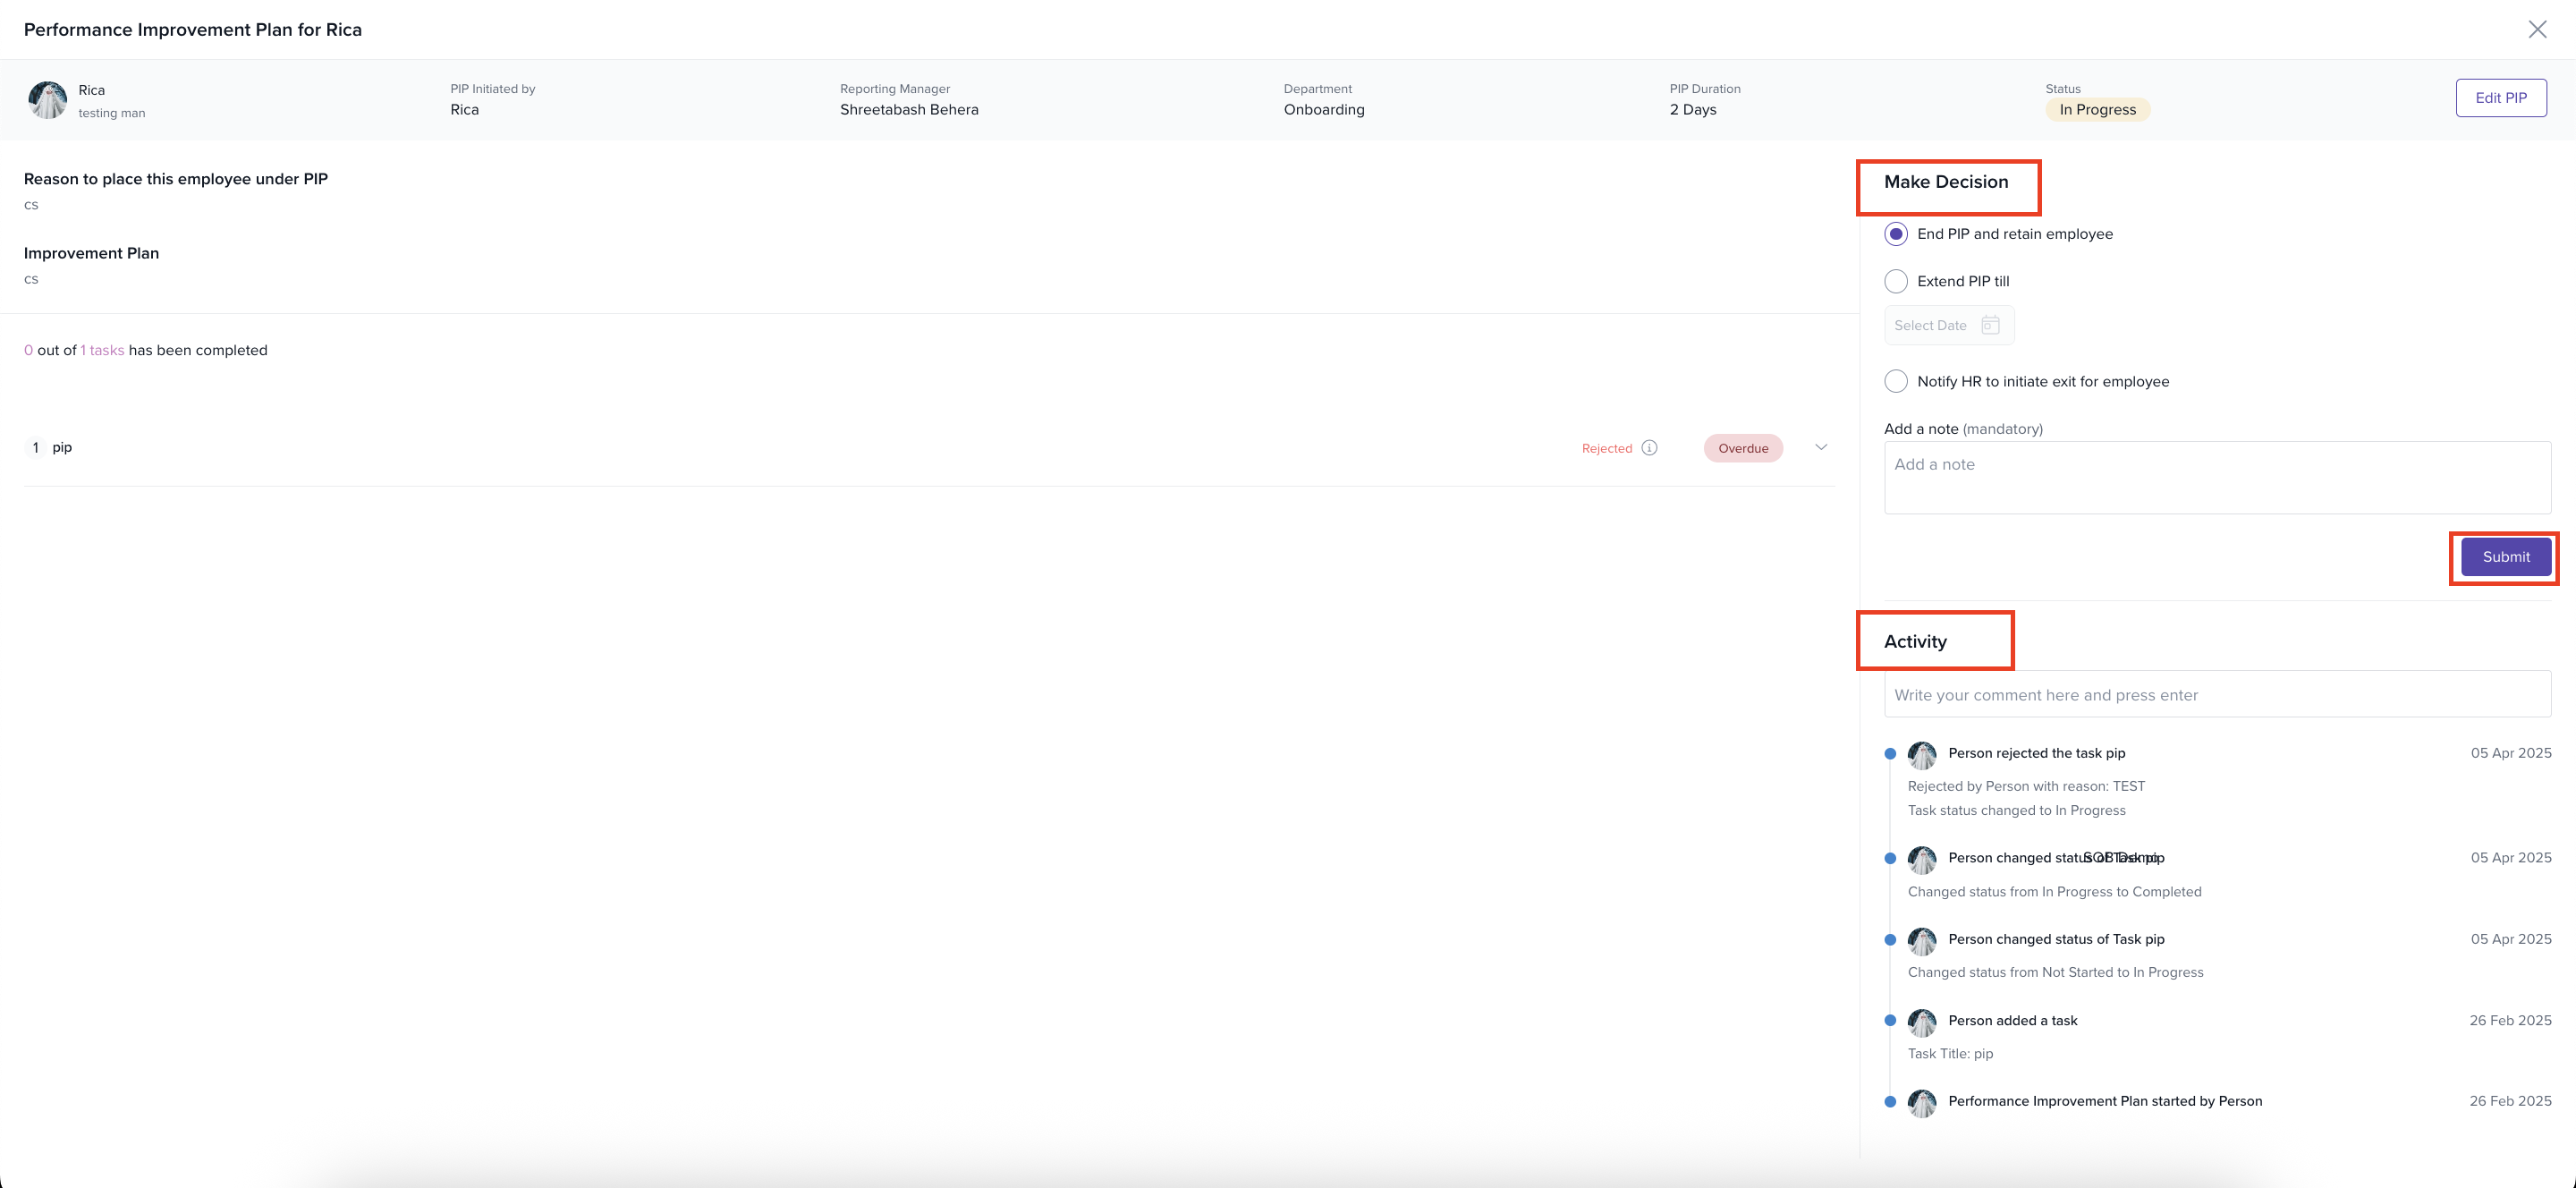Viewport: 2576px width, 1188px height.
Task: Click the Overdue status badge
Action: 1743,448
